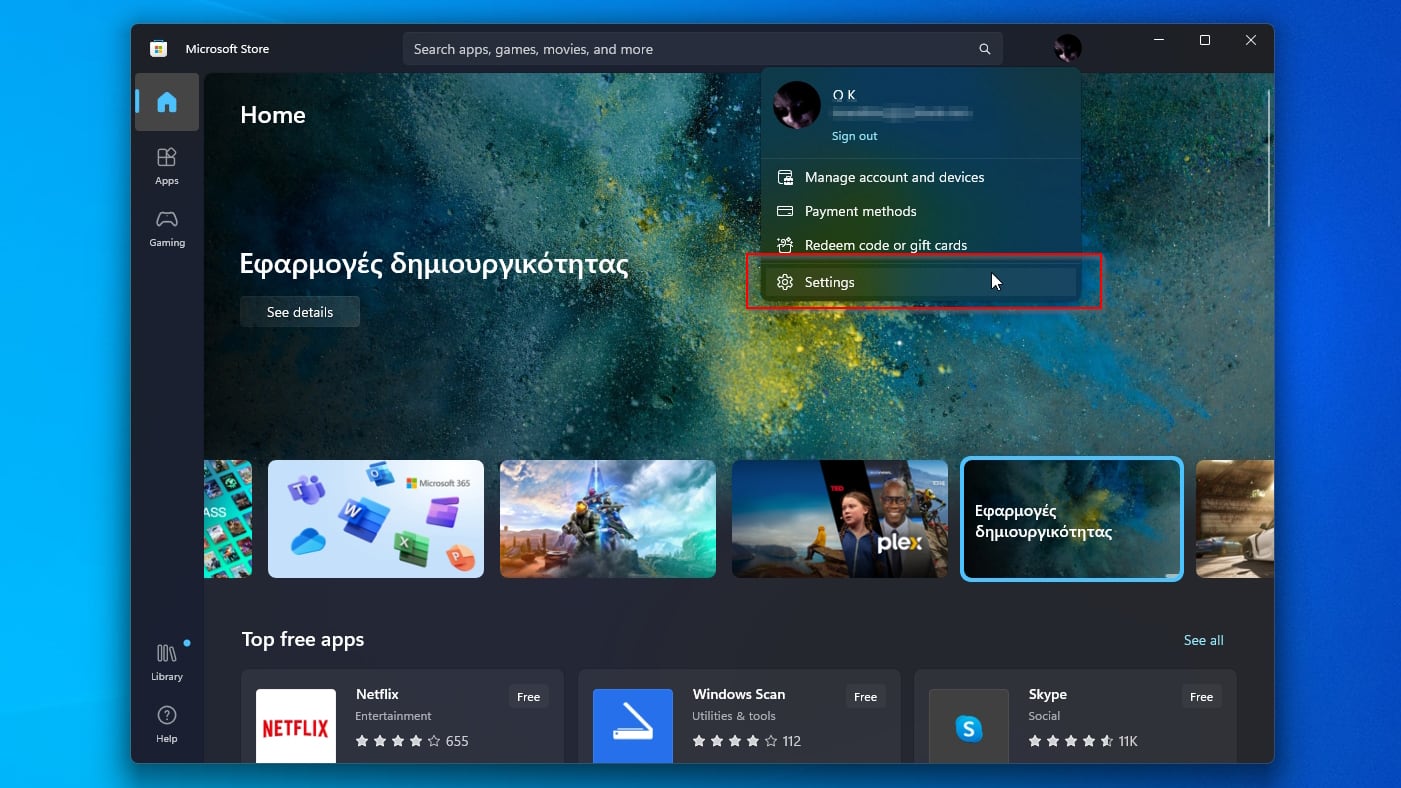Minimize the Microsoft Store window
The image size is (1401, 788).
coord(1159,40)
